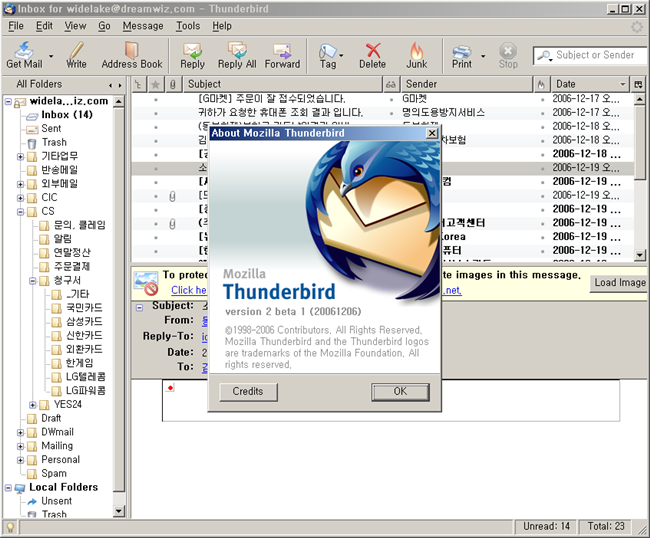Sort by Sender column header
Viewport: 650px width, 538px height.
coord(467,84)
